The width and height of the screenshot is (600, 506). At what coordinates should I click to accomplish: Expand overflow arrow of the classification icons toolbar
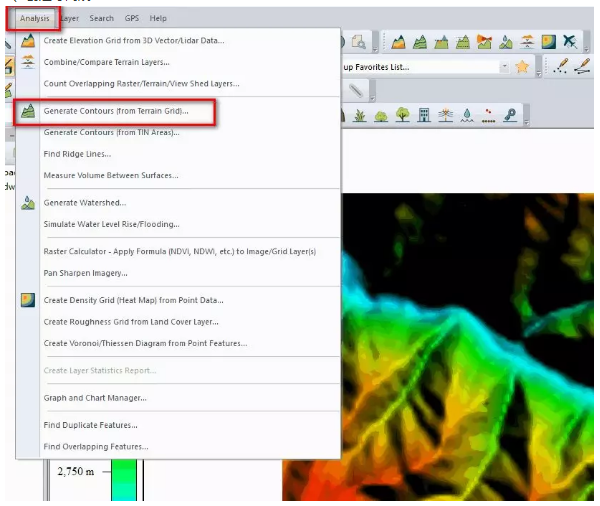(x=526, y=122)
